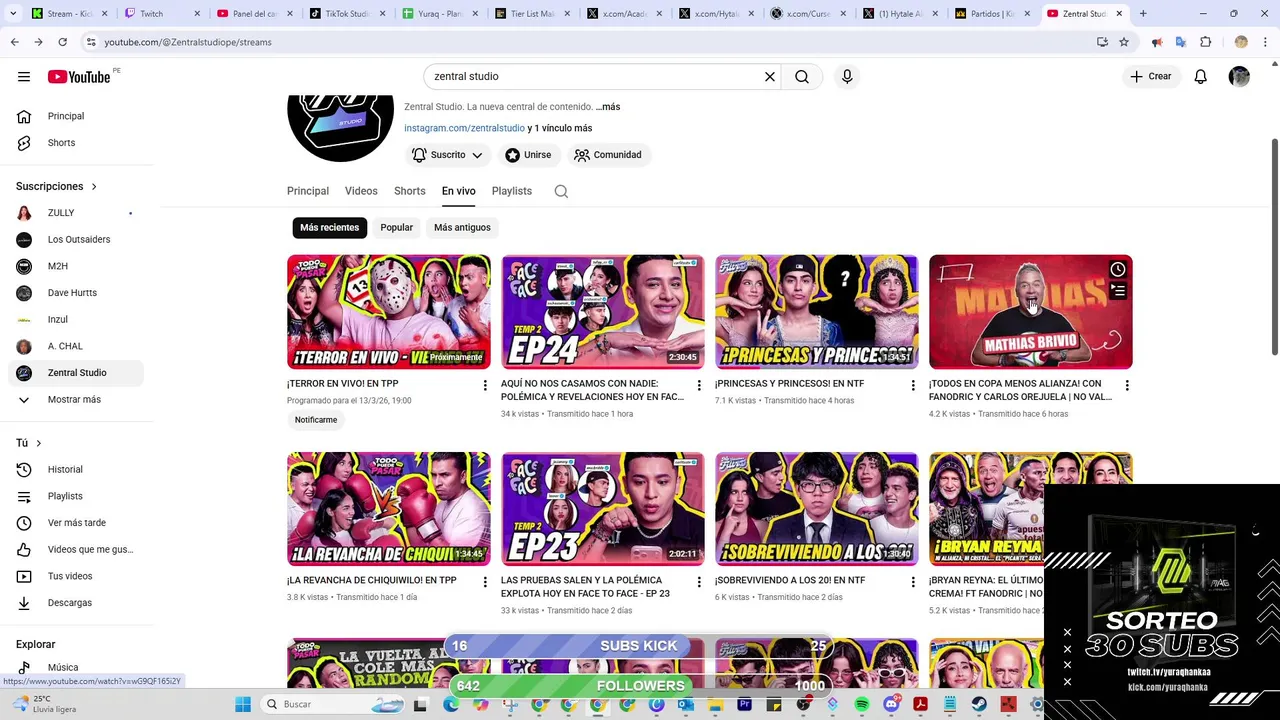1280x720 pixels.
Task: Expand Suscripciones section chevron
Action: pyautogui.click(x=94, y=187)
